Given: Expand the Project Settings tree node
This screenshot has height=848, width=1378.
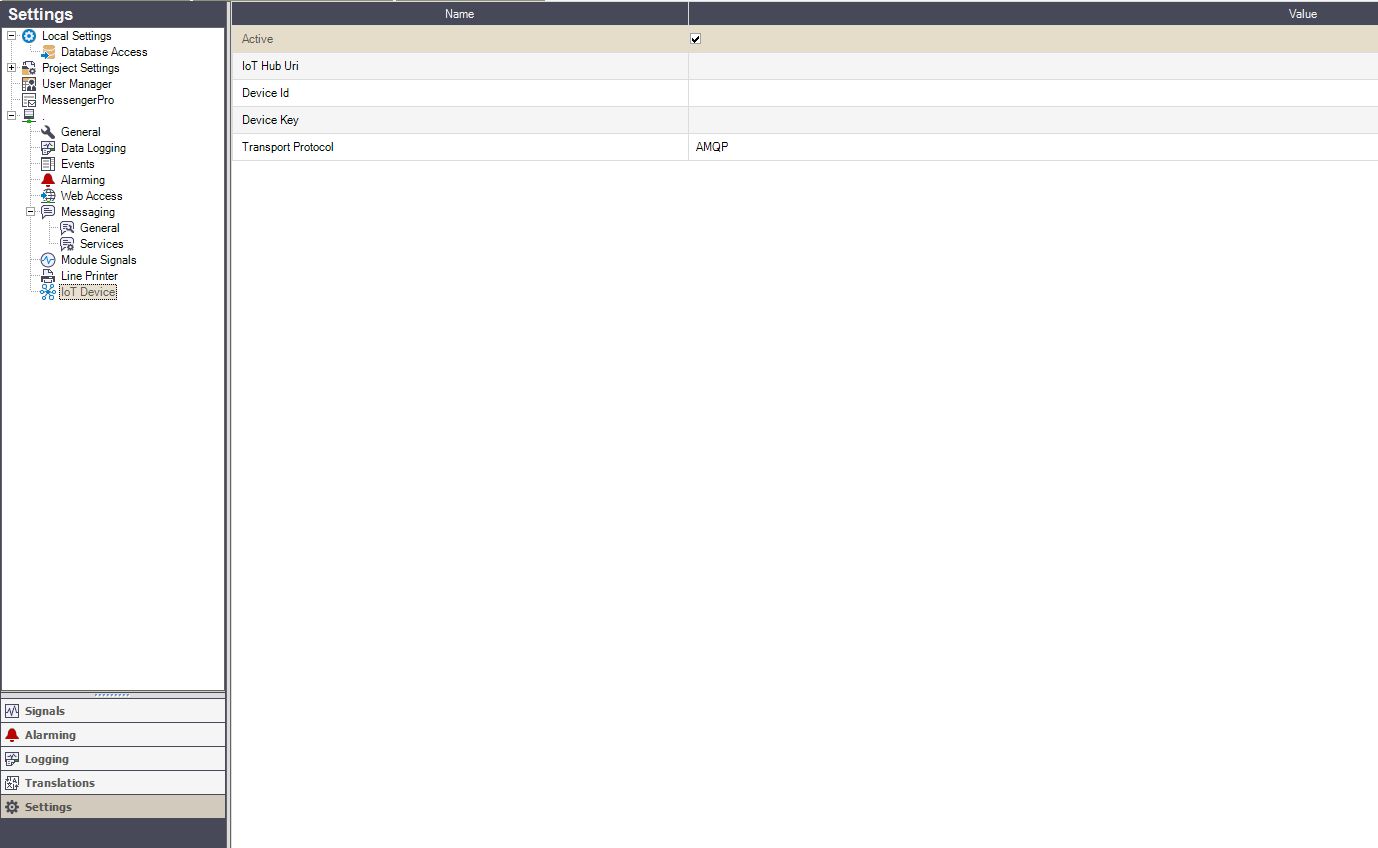Looking at the screenshot, I should tap(12, 68).
